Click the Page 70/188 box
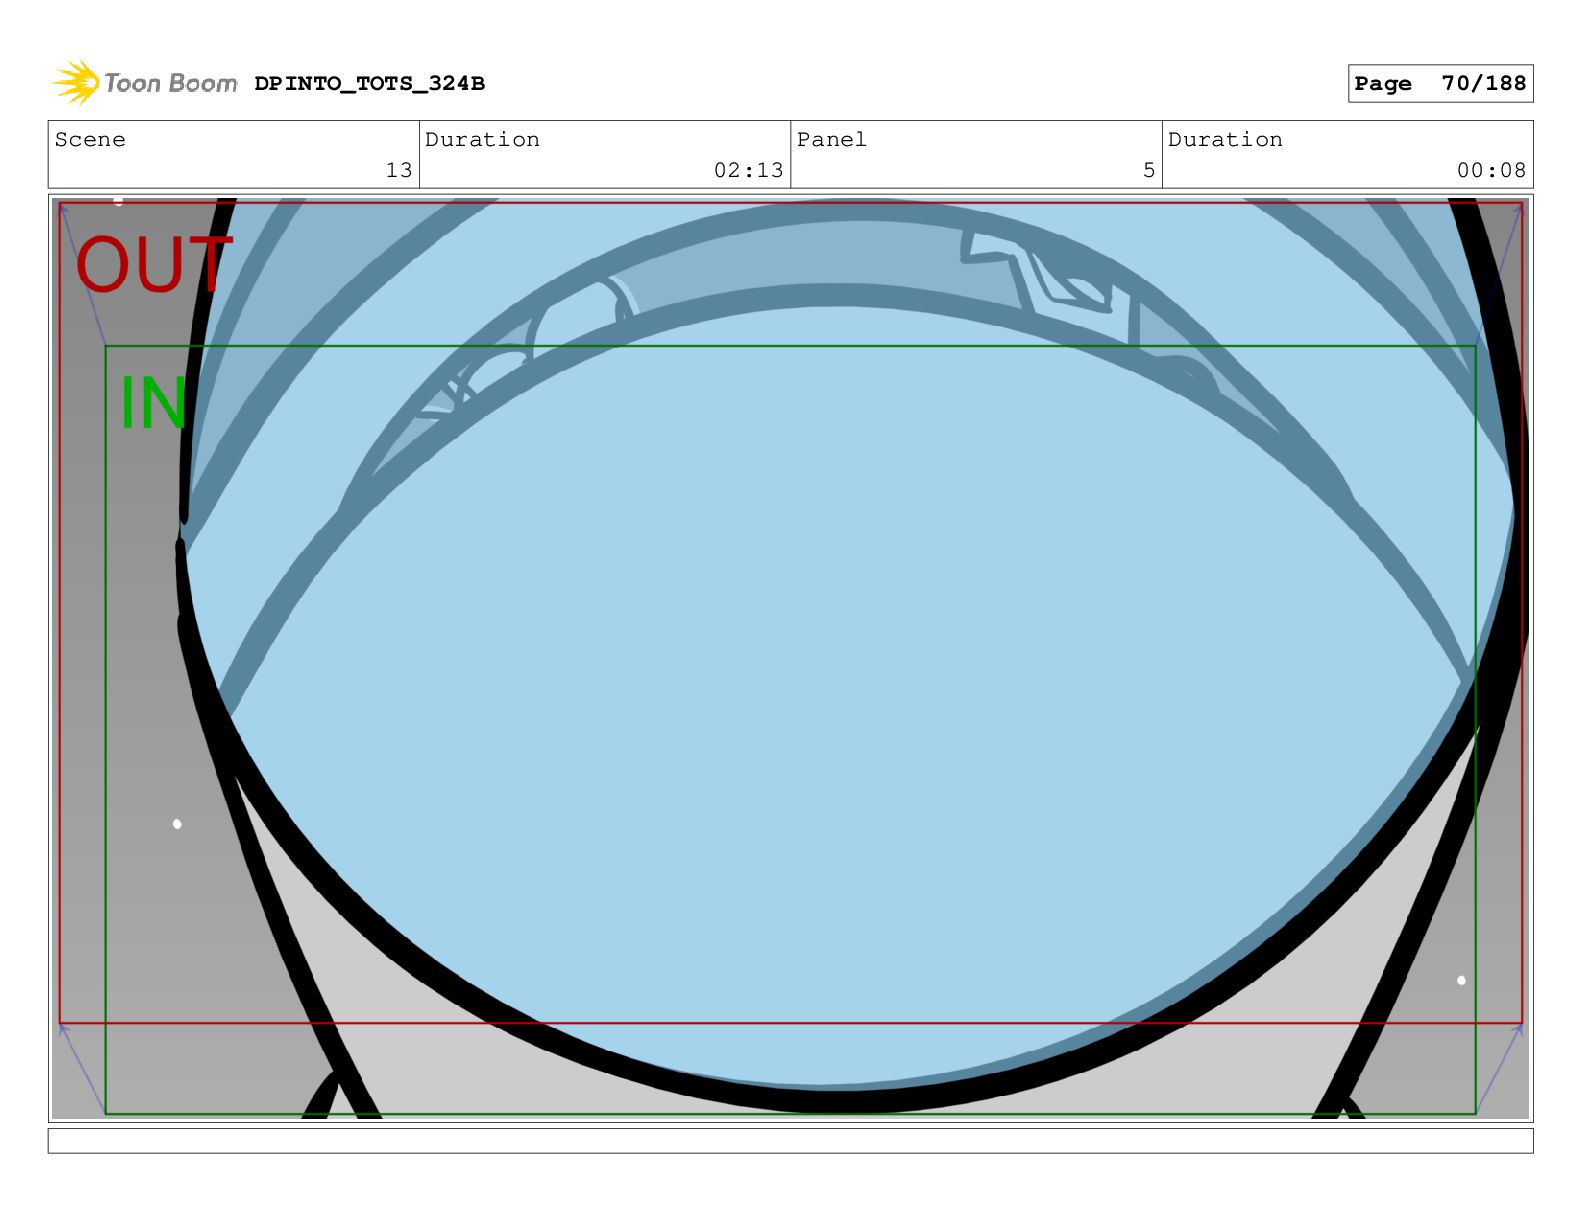Viewport: 1582px width, 1225px height. tap(1440, 84)
